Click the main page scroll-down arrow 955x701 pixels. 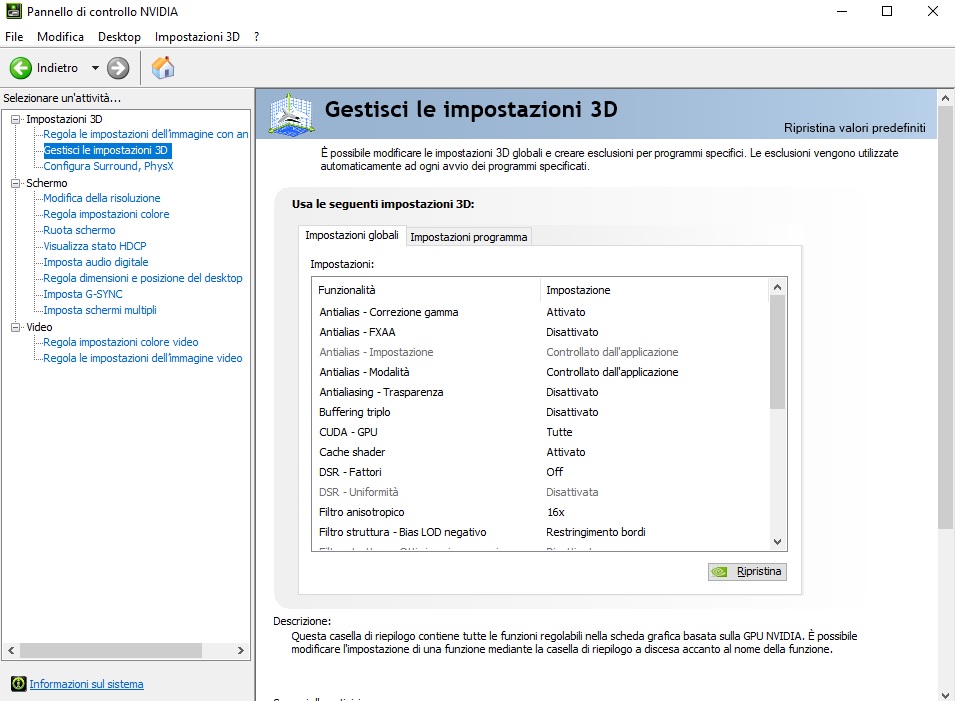945,695
